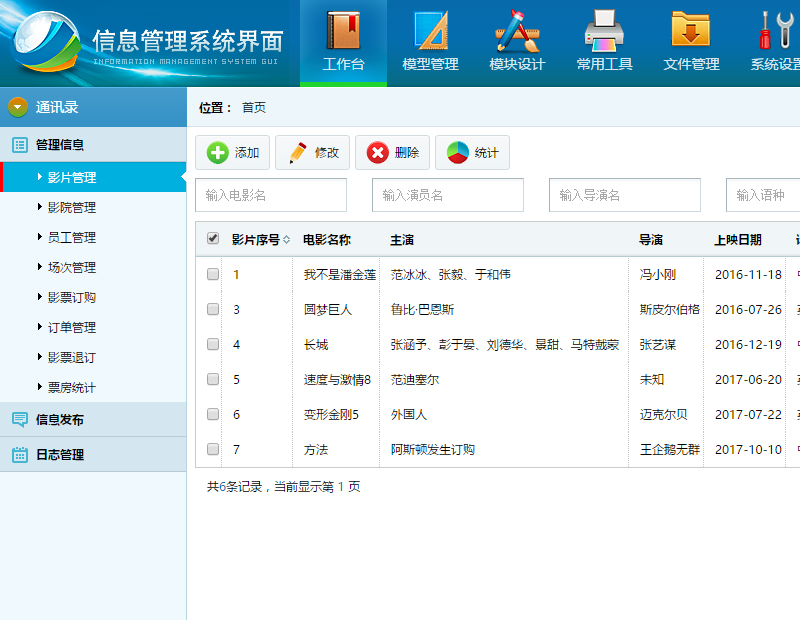Check the row for 变形金刚5

[x=213, y=414]
